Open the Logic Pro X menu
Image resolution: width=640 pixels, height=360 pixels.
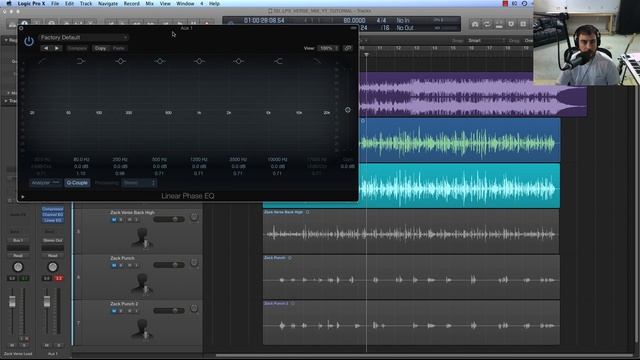click(31, 3)
